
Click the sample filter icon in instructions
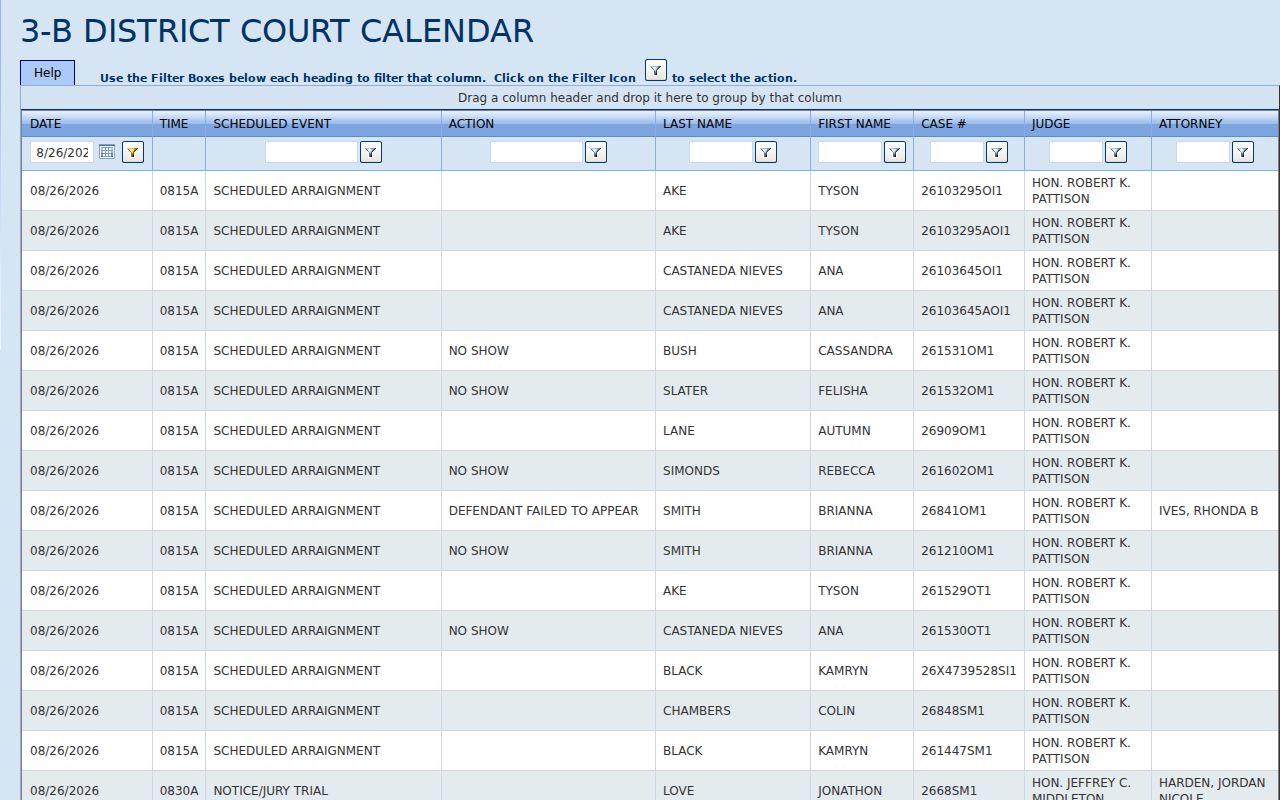click(x=655, y=70)
